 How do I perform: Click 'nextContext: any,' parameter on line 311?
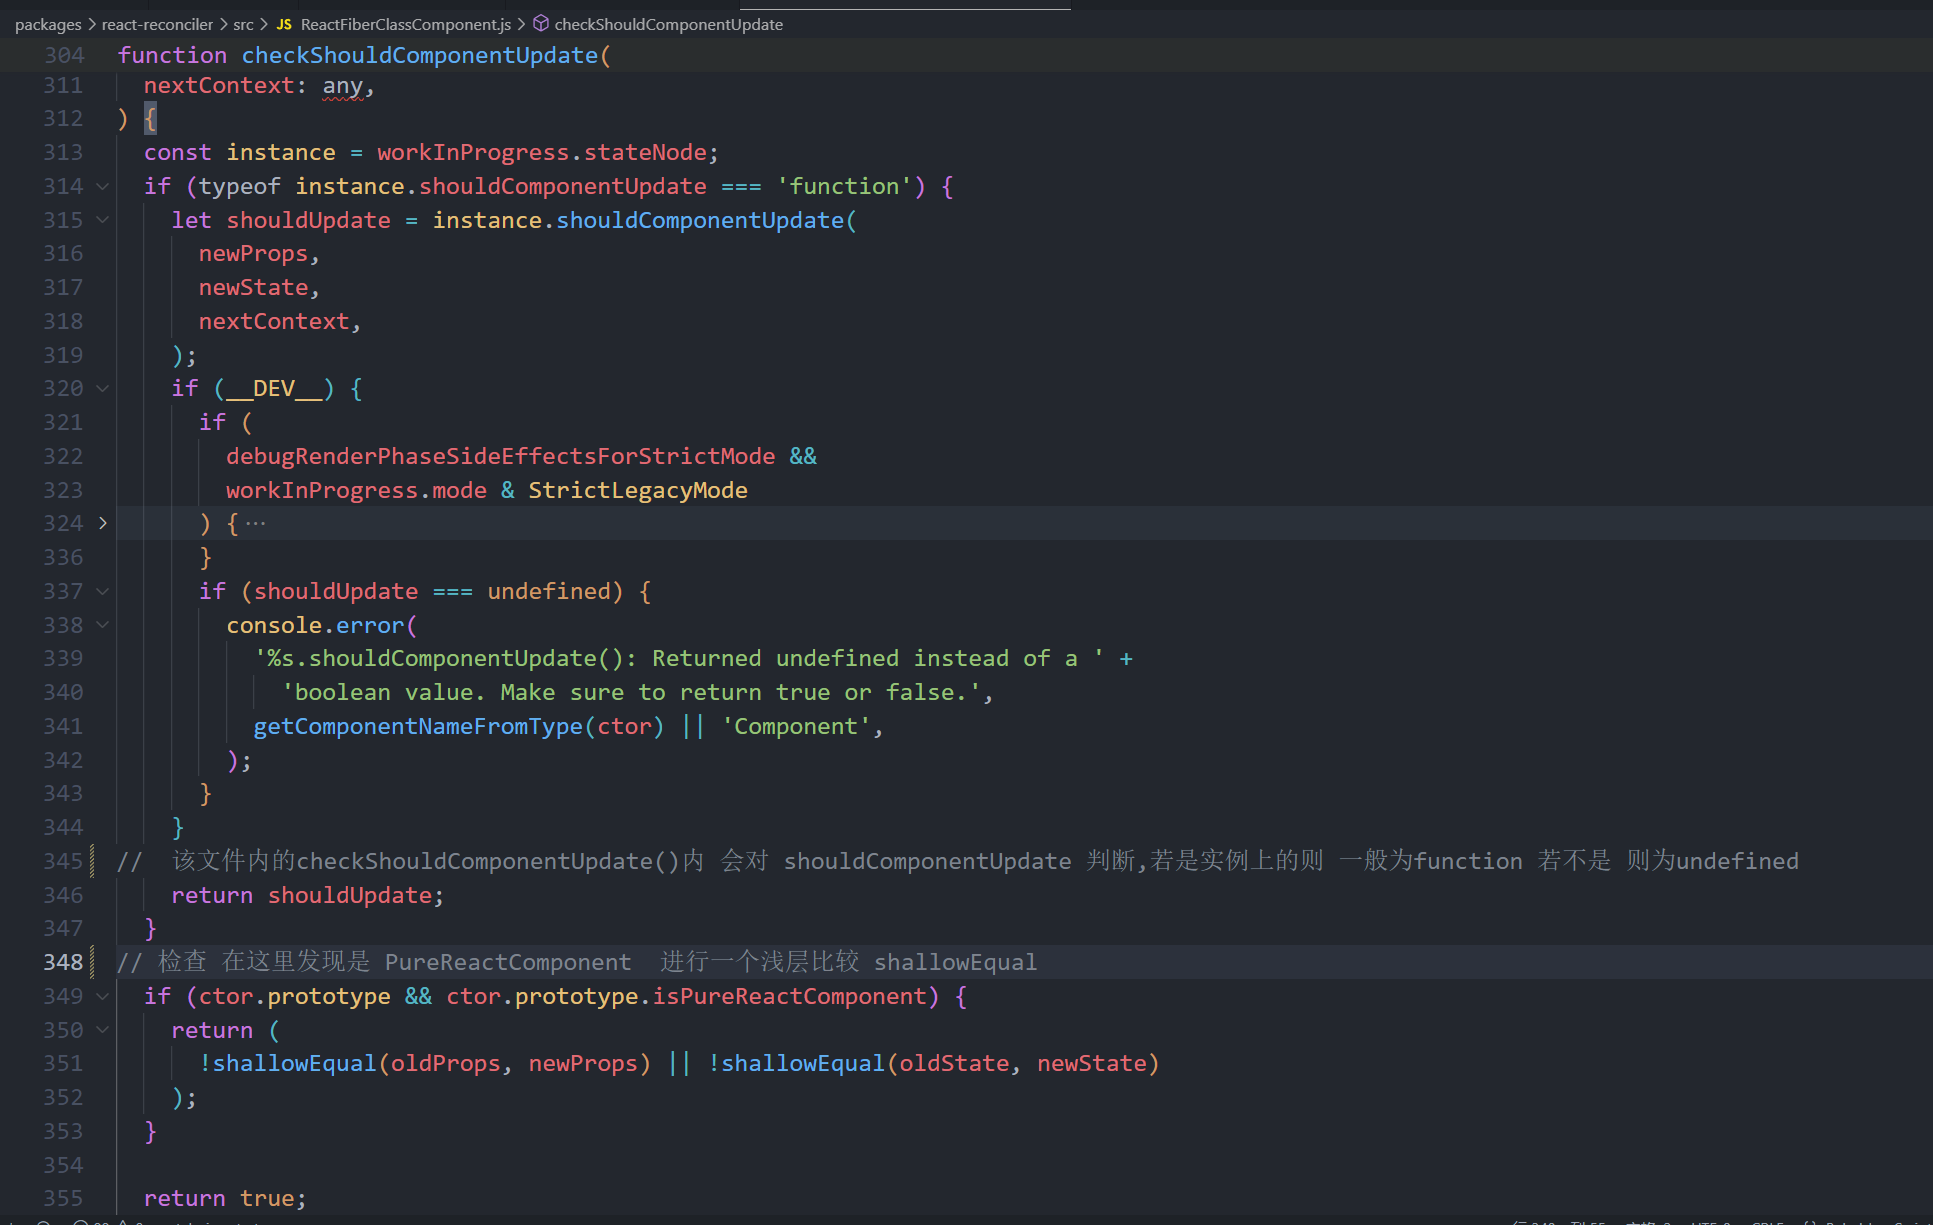pyautogui.click(x=259, y=86)
